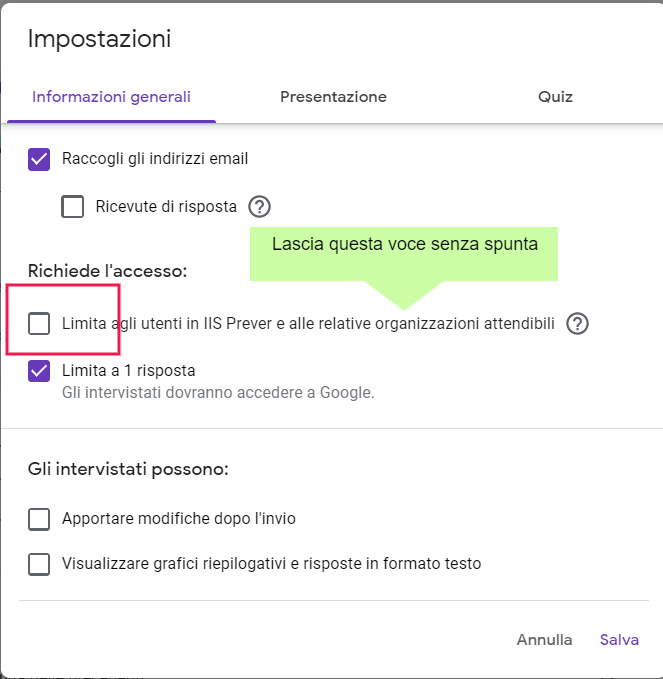Select the Informazioni generali tab

(x=111, y=97)
